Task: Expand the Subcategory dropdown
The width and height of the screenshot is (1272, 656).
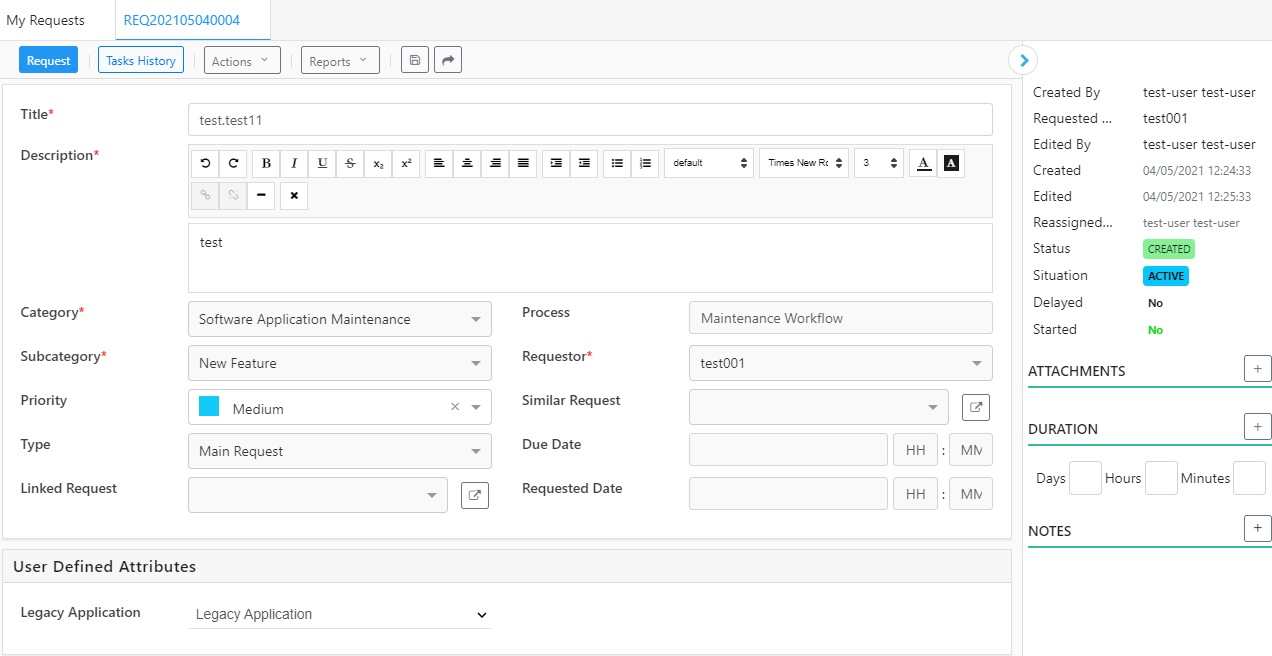Action: 339,363
